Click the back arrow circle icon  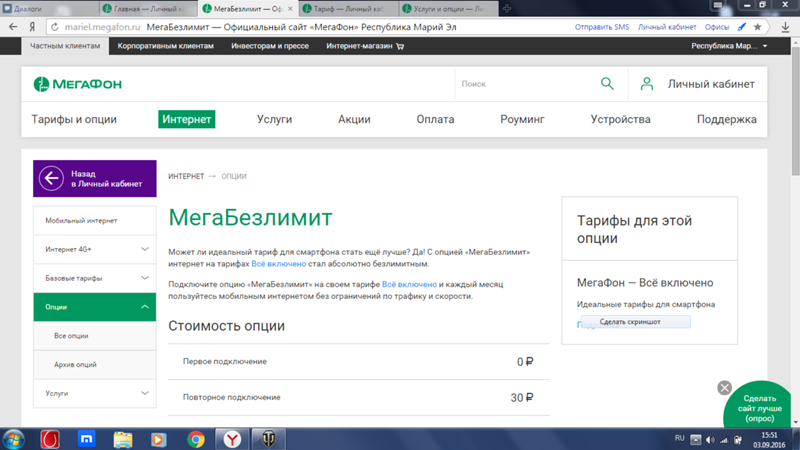point(51,179)
